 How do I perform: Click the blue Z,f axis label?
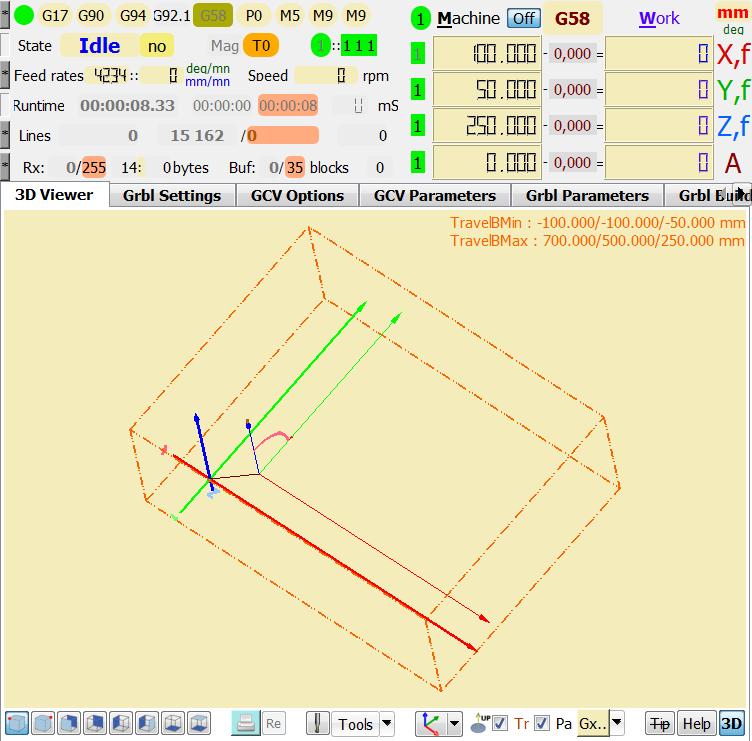point(733,127)
